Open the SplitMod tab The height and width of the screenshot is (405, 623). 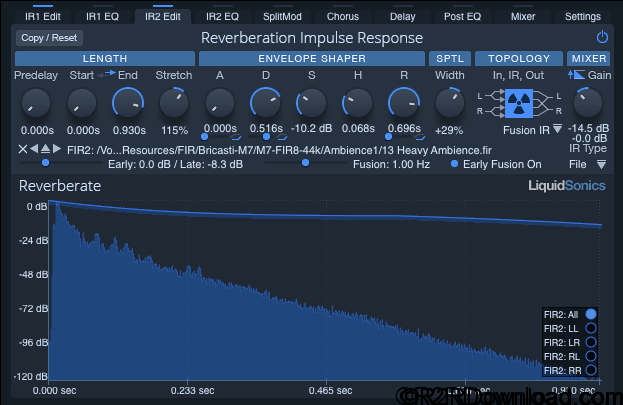pyautogui.click(x=282, y=16)
